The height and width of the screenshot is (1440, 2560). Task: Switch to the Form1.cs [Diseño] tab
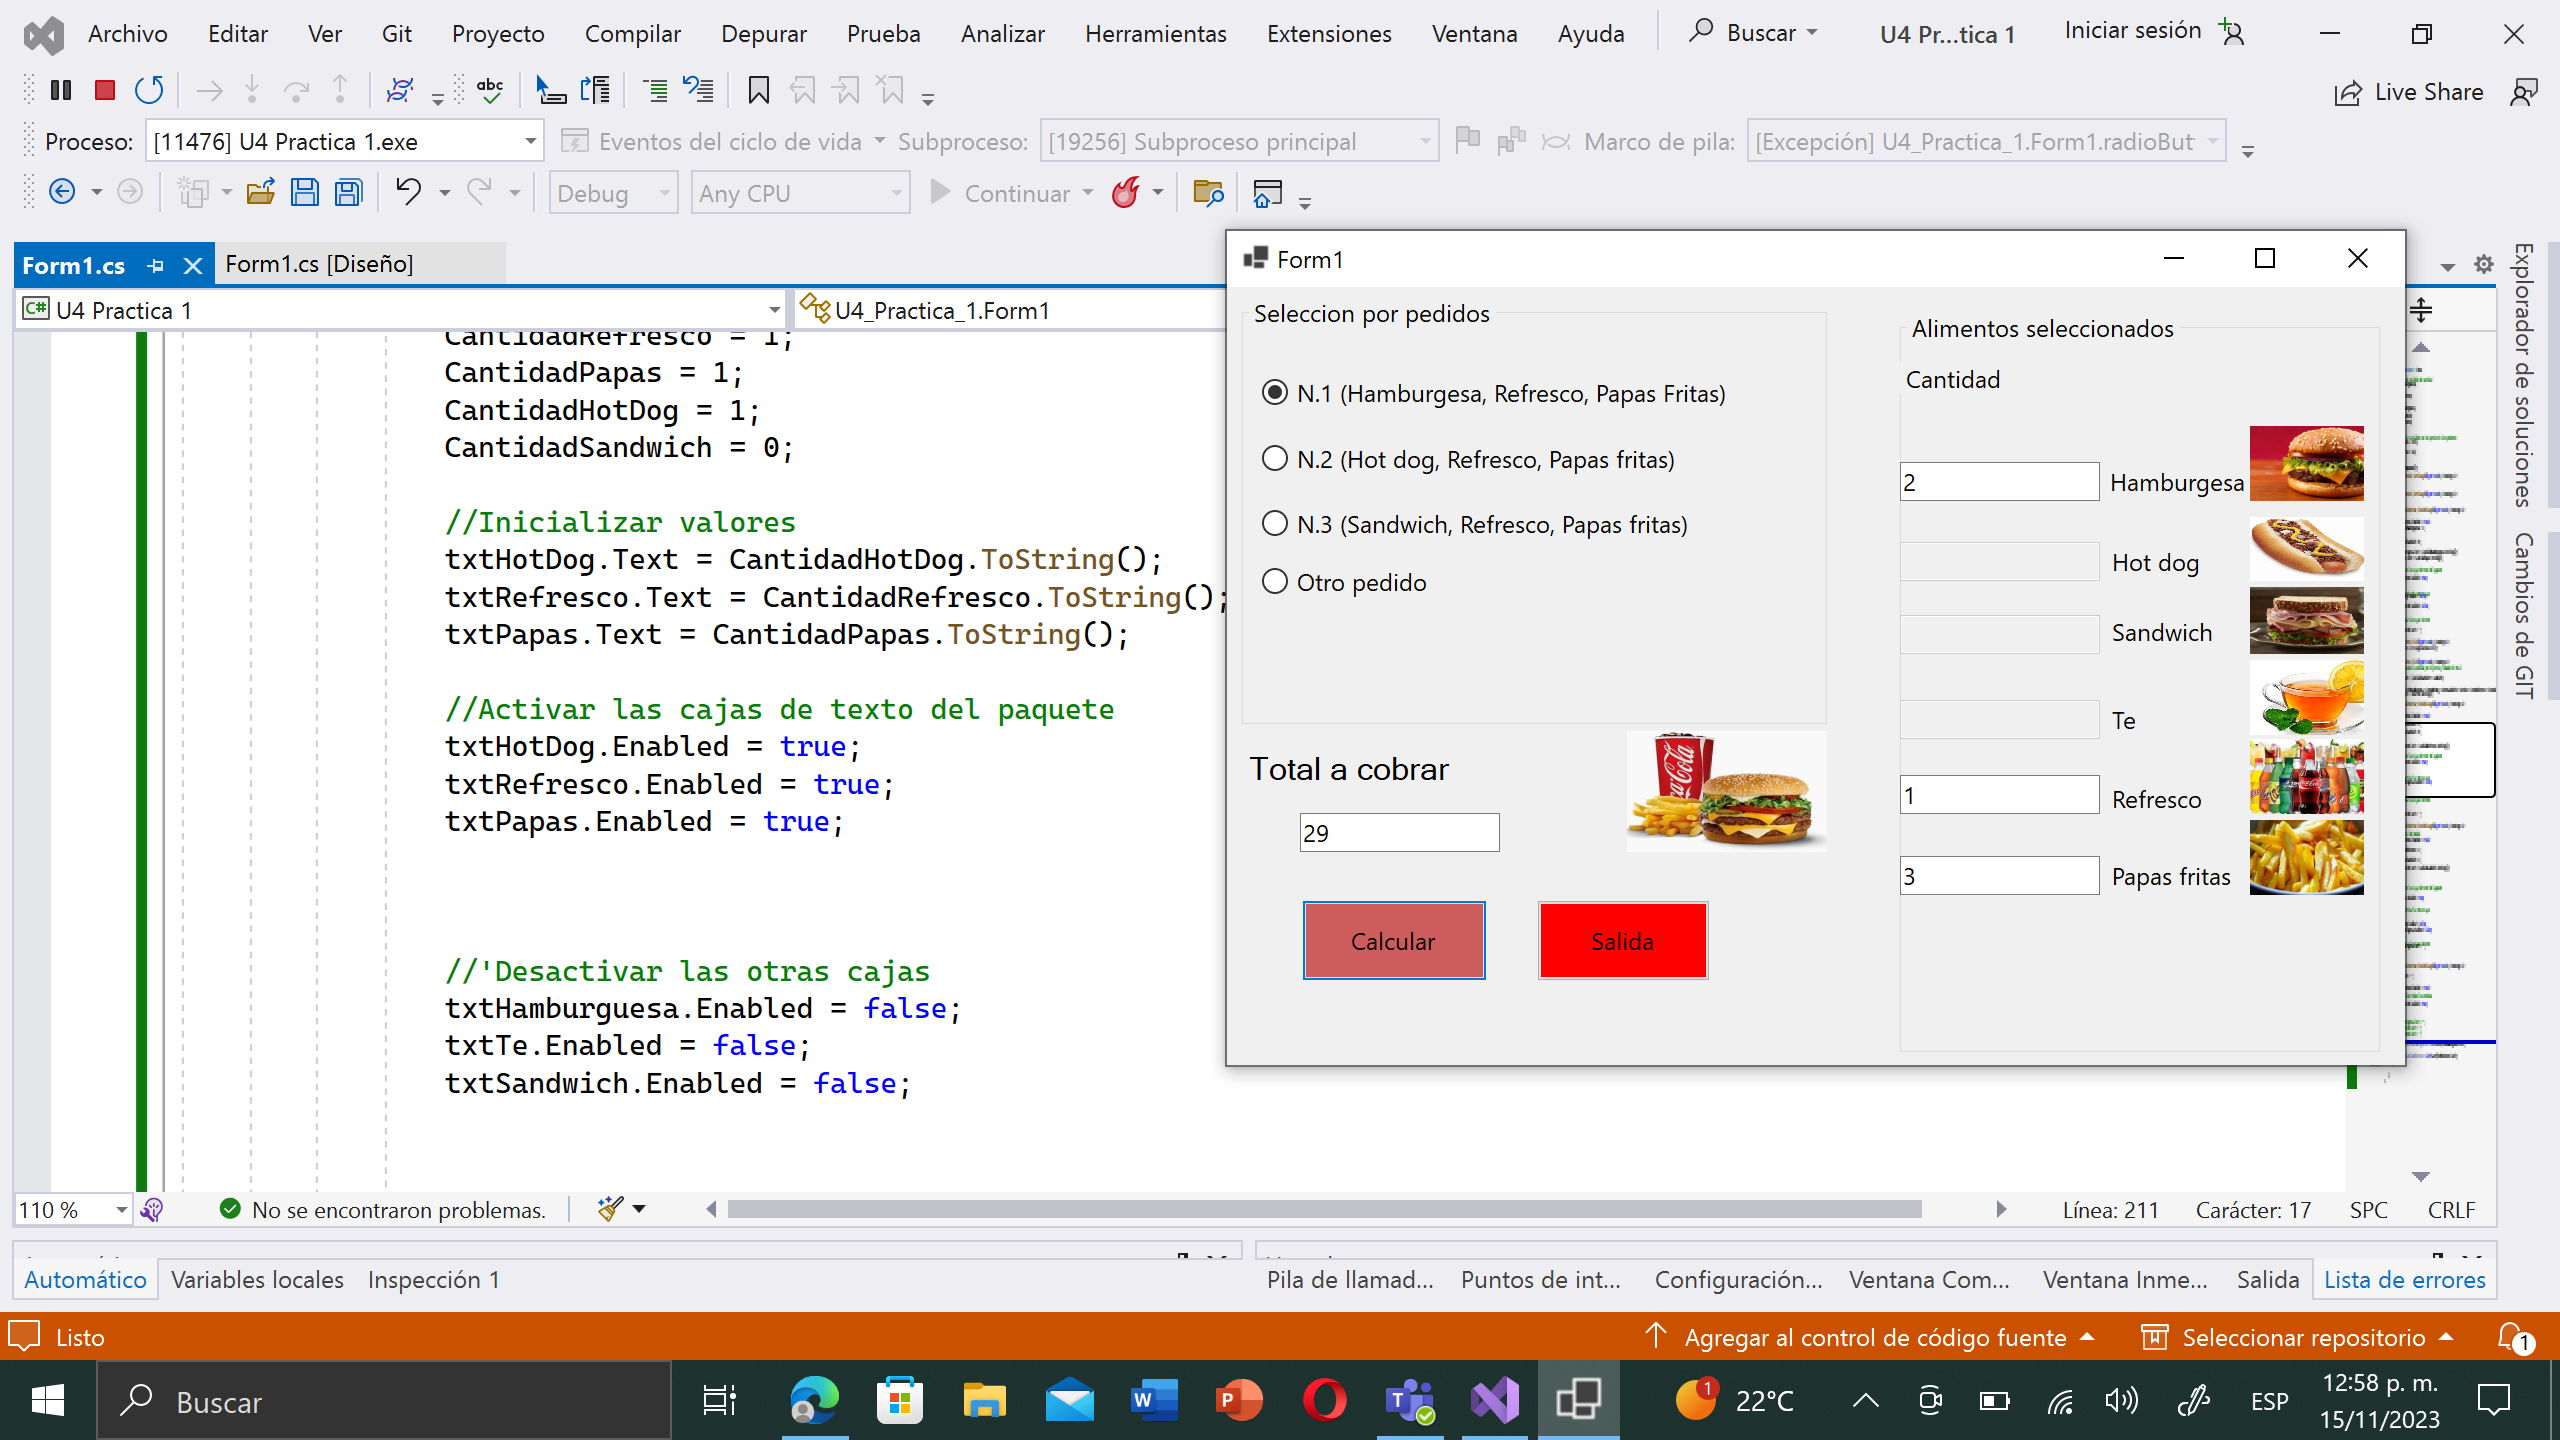(320, 264)
